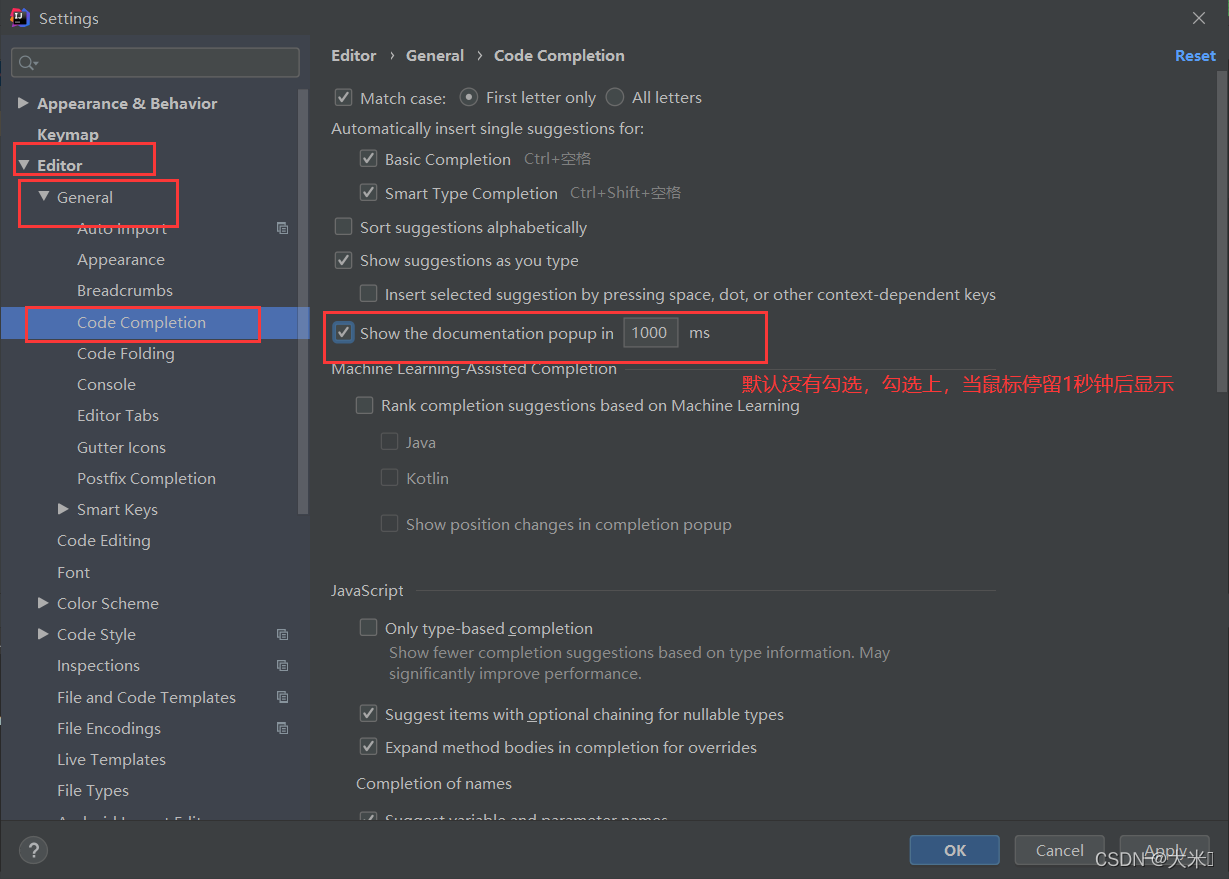This screenshot has width=1229, height=879.
Task: Open the Breadcrumbs settings
Action: click(125, 290)
